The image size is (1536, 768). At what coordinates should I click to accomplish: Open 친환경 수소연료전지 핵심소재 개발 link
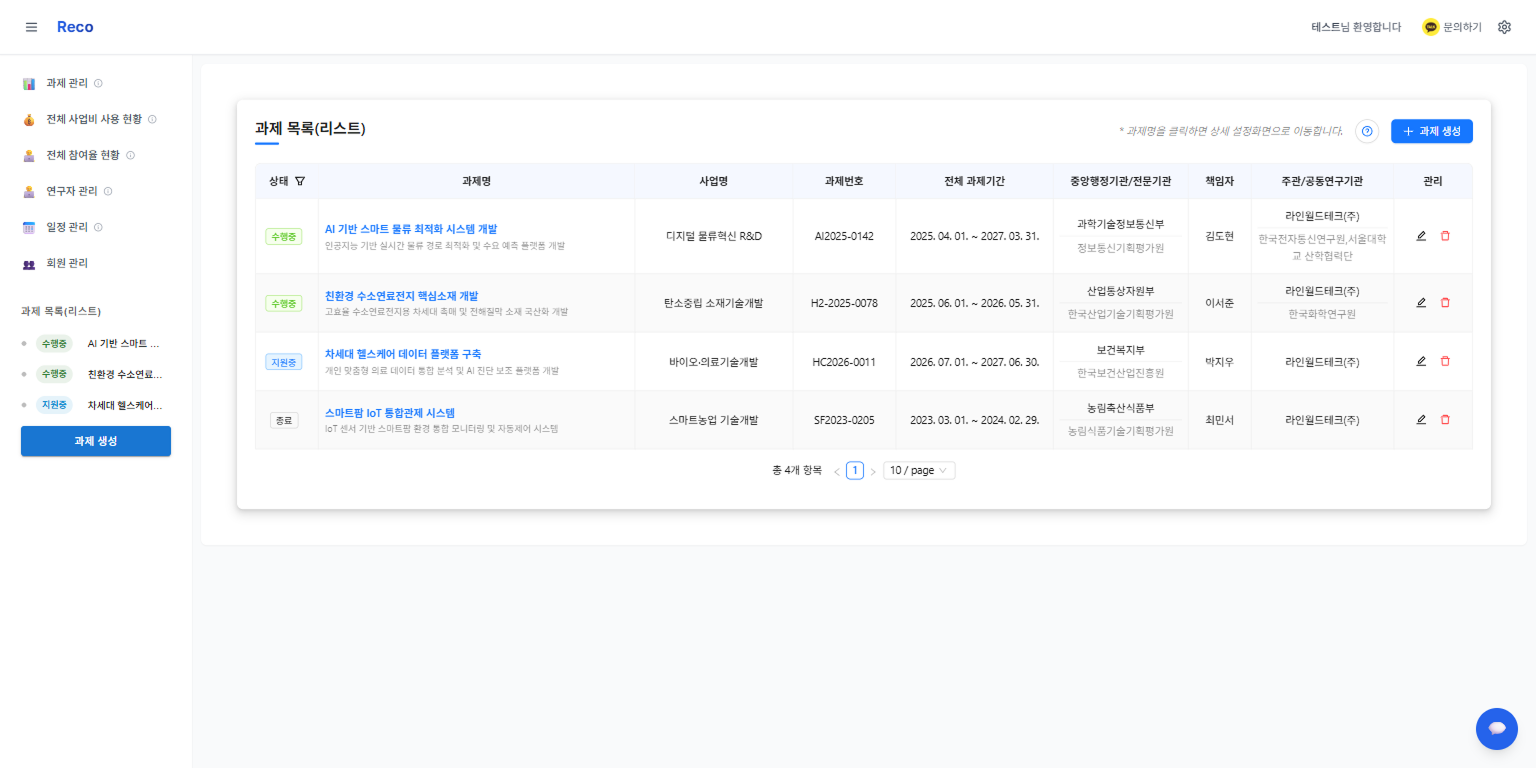click(x=402, y=296)
